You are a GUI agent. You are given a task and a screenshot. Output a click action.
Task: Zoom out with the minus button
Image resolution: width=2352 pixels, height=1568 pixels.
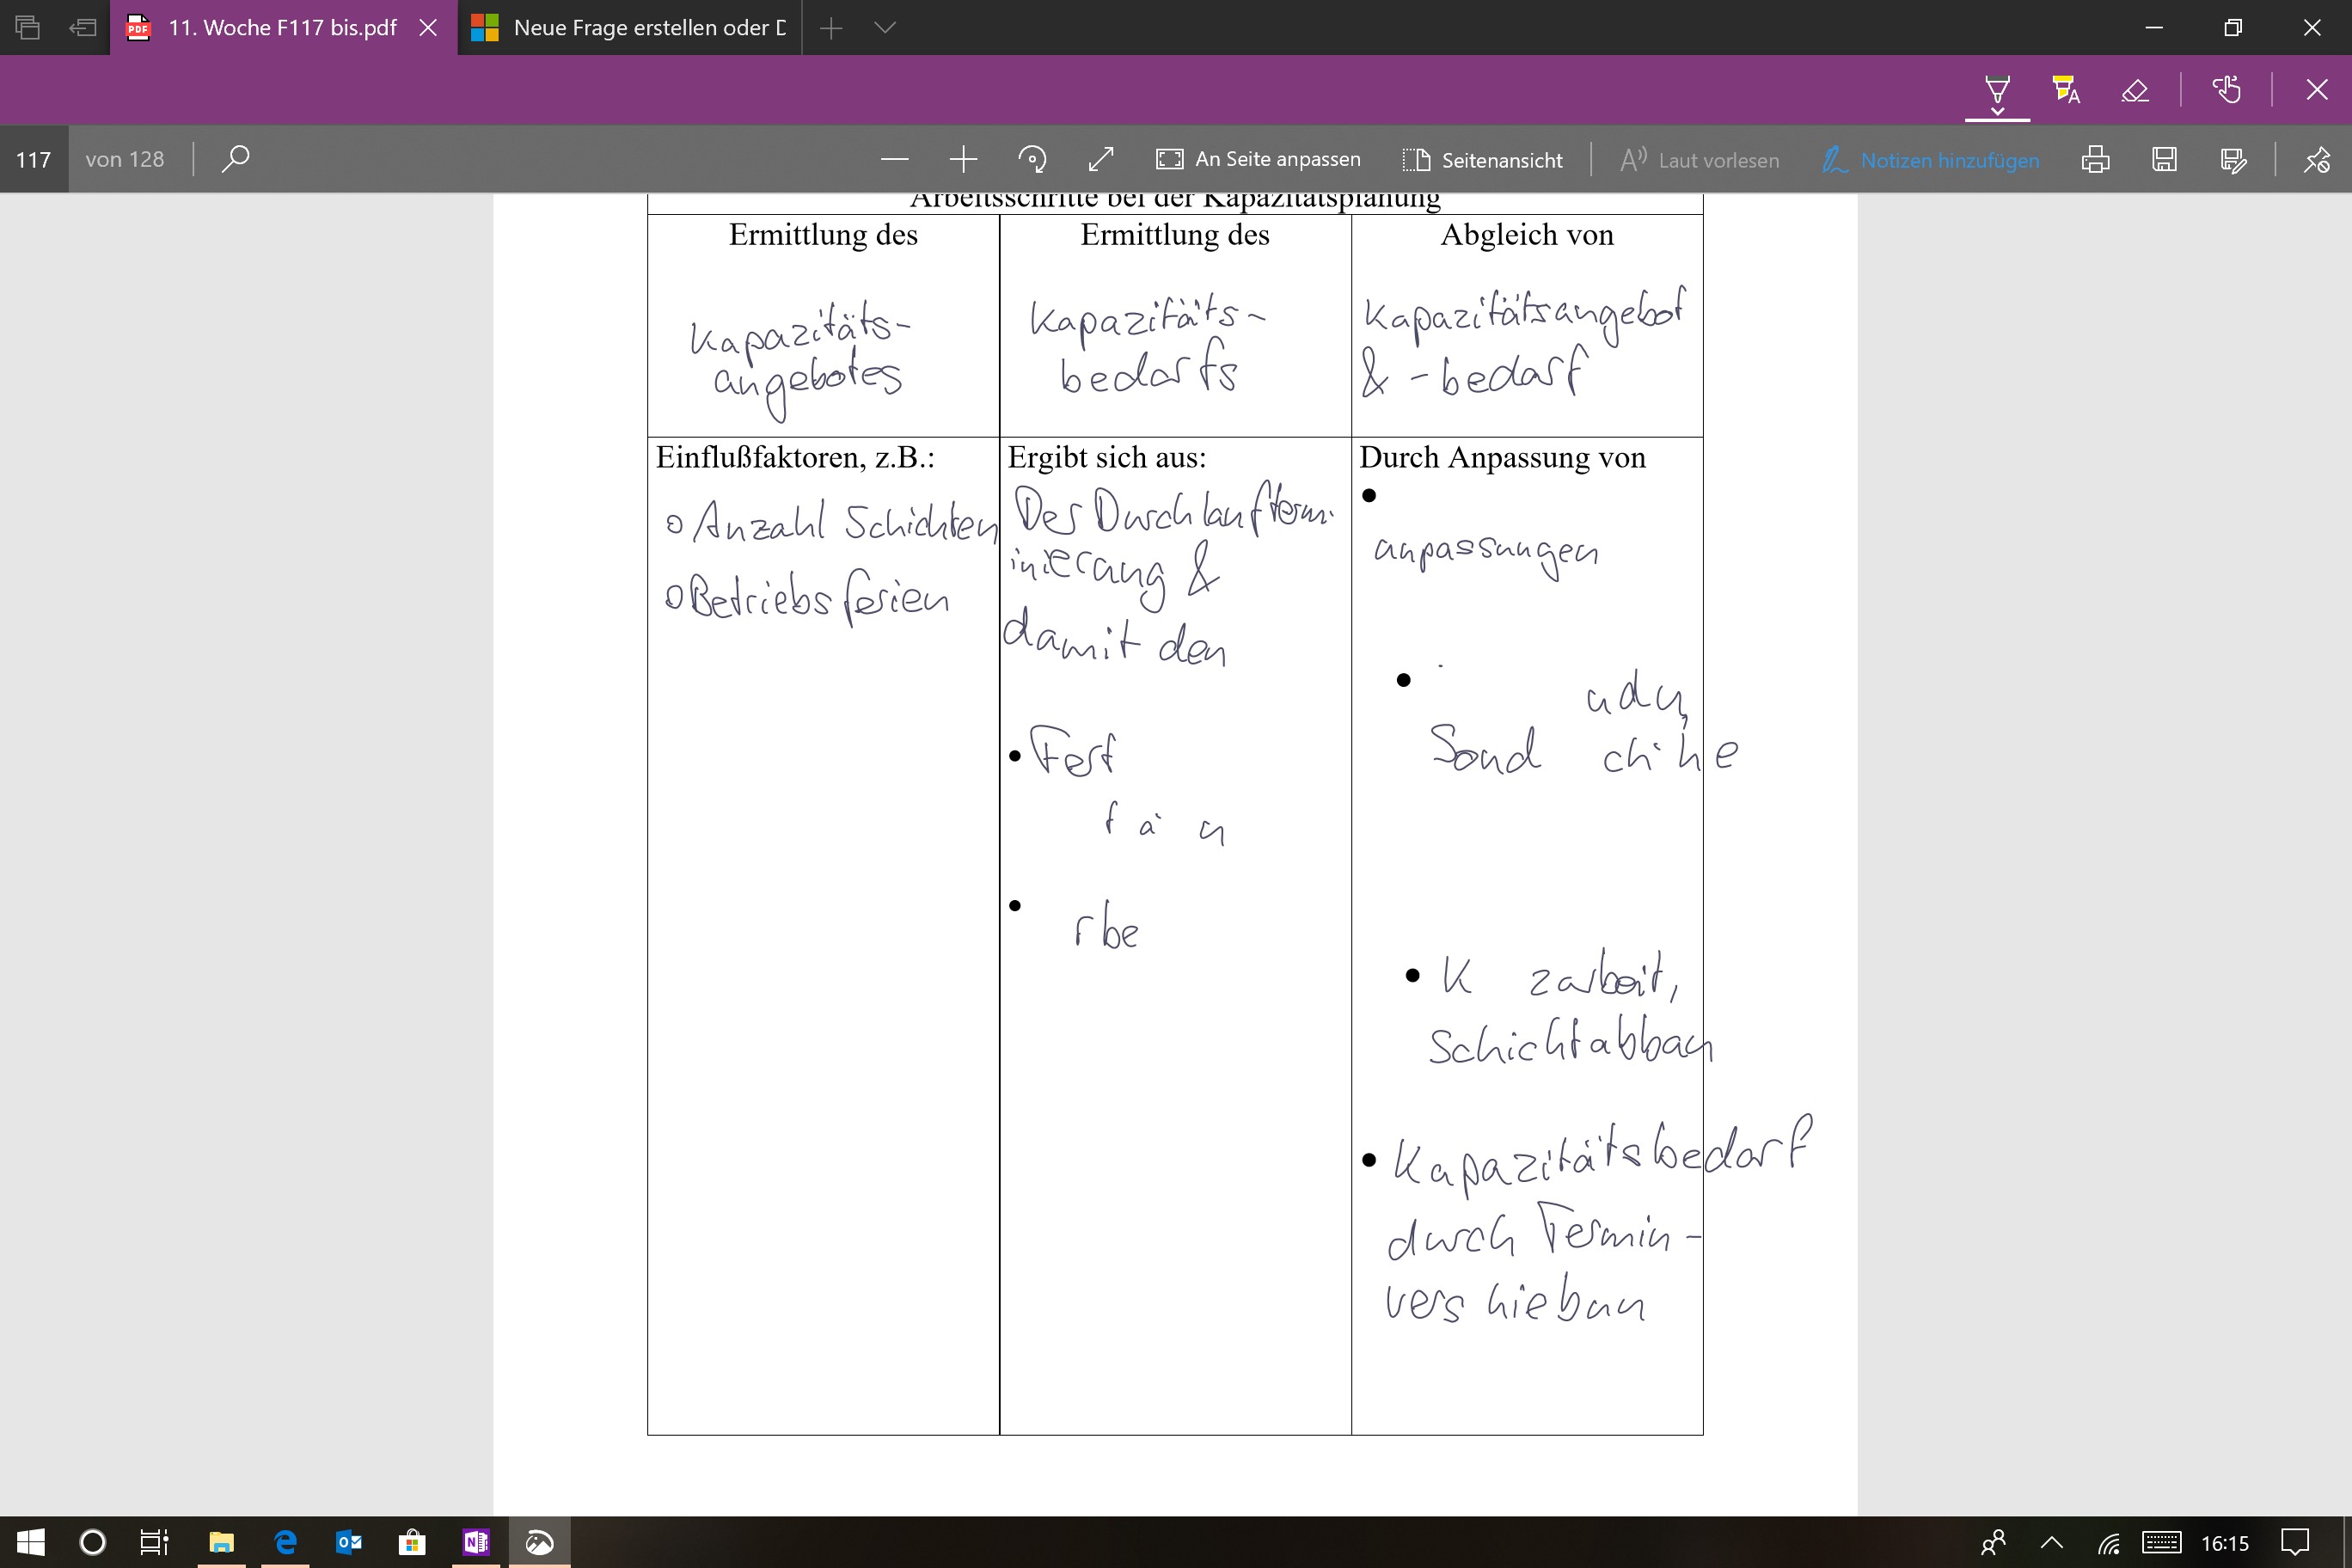coord(895,159)
